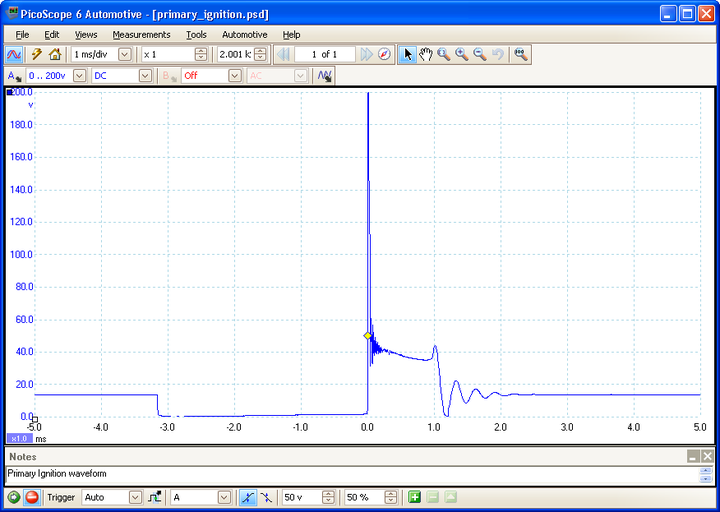720x512 pixels.
Task: Open the Views menu
Action: [x=86, y=35]
